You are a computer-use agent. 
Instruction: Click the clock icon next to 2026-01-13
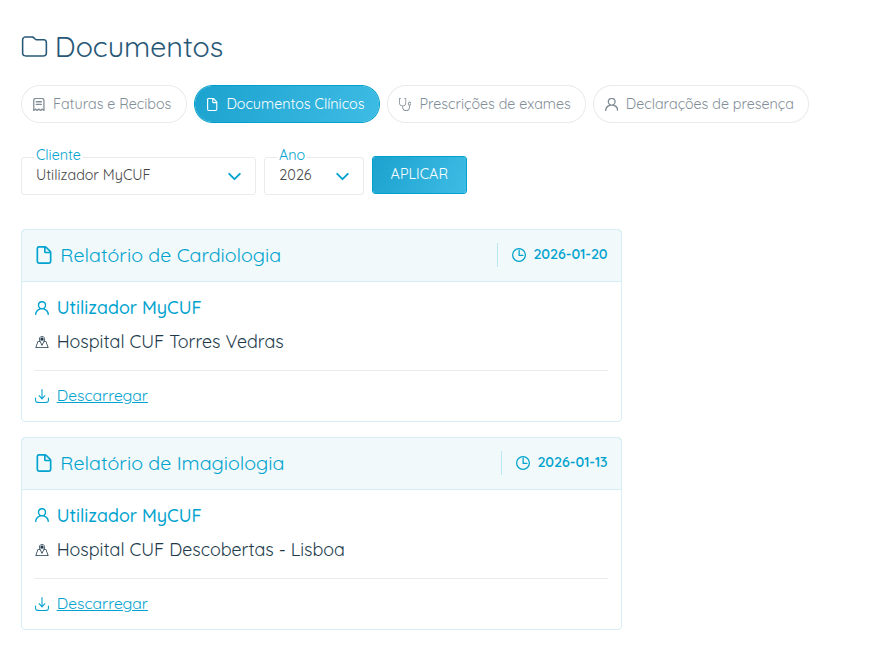pos(523,463)
